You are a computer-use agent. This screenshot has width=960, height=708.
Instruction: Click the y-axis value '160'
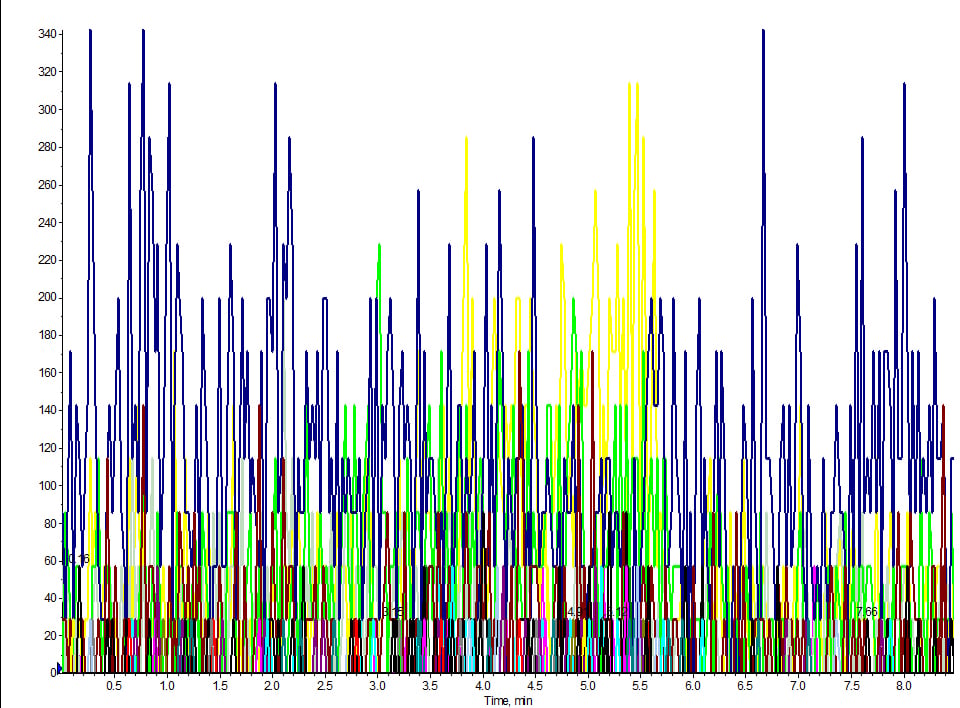[47, 372]
